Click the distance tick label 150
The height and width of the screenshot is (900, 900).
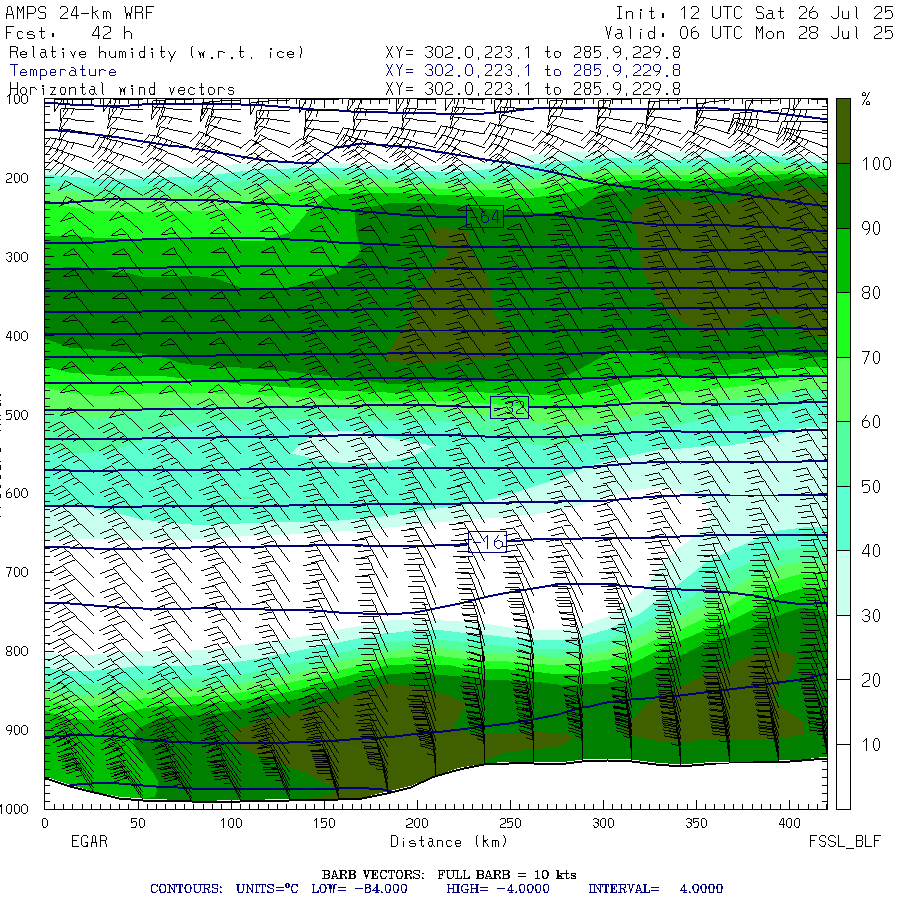[324, 823]
